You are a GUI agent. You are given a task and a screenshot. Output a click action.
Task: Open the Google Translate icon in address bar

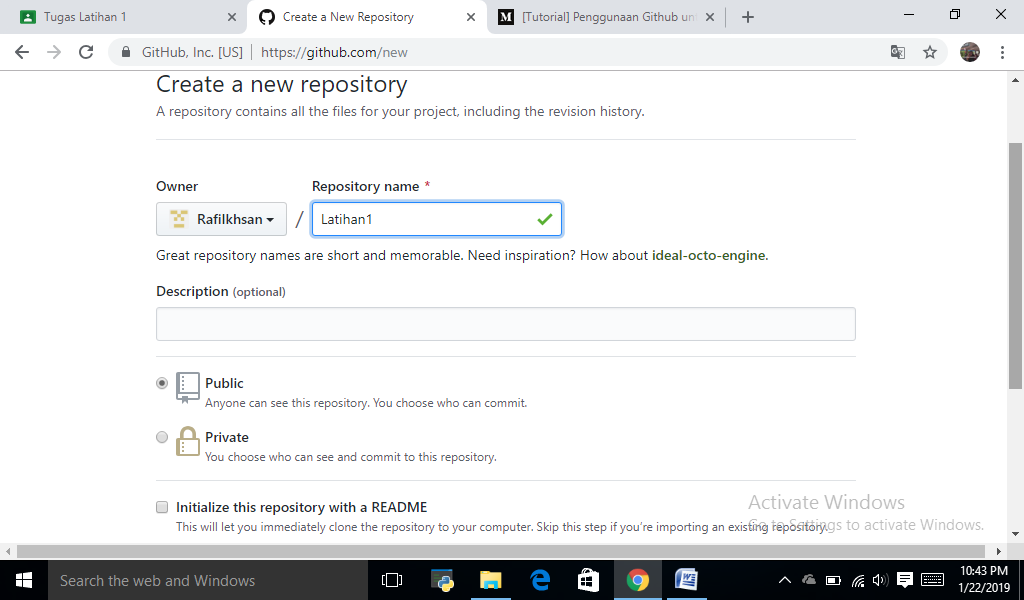click(898, 52)
